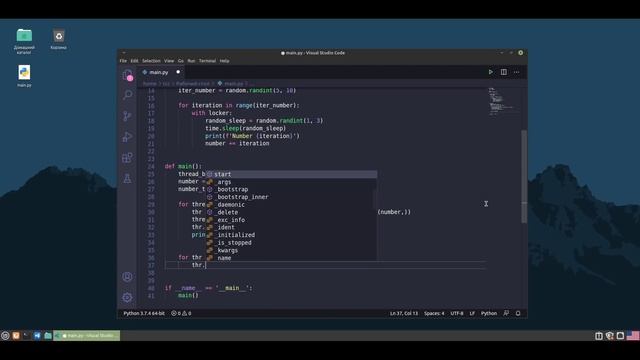Open the Accounts menu icon

[x=127, y=277]
